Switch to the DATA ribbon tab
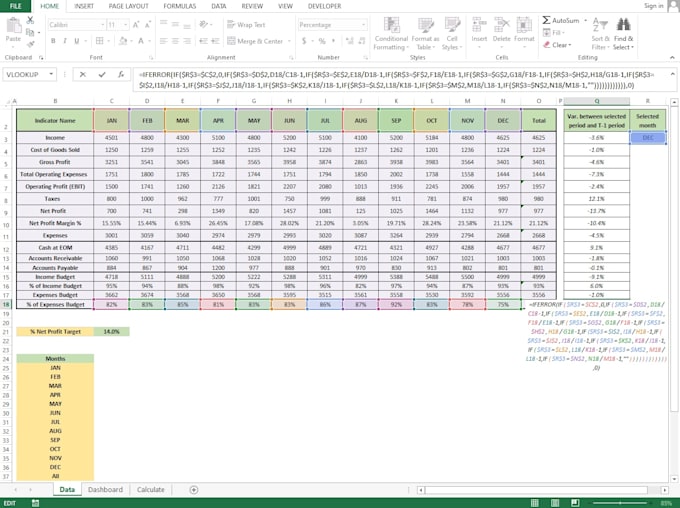 [219, 6]
